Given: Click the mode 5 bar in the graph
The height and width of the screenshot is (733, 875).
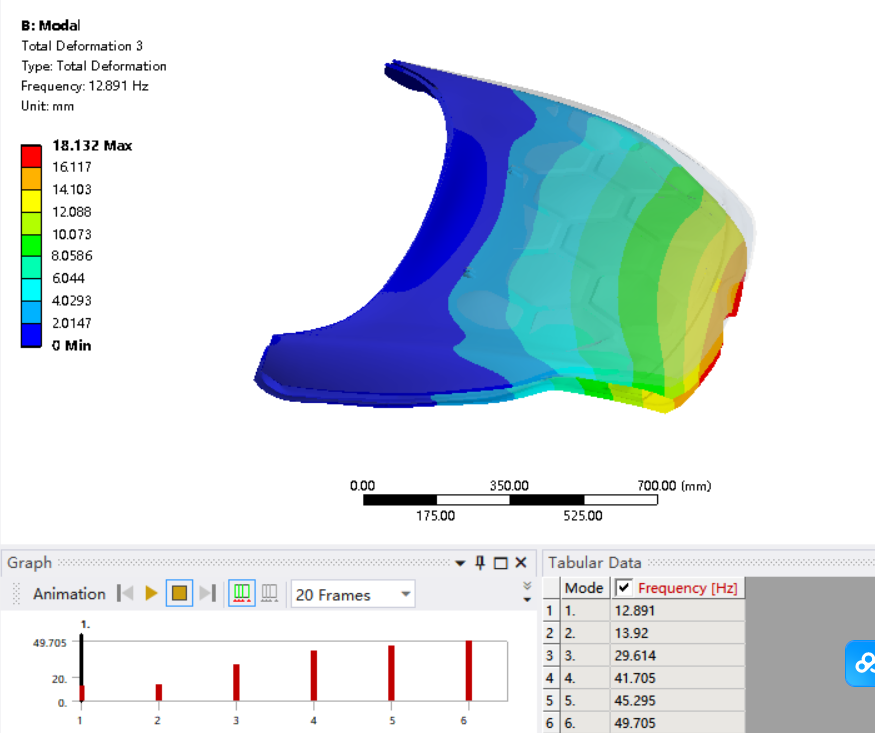Looking at the screenshot, I should [x=391, y=673].
